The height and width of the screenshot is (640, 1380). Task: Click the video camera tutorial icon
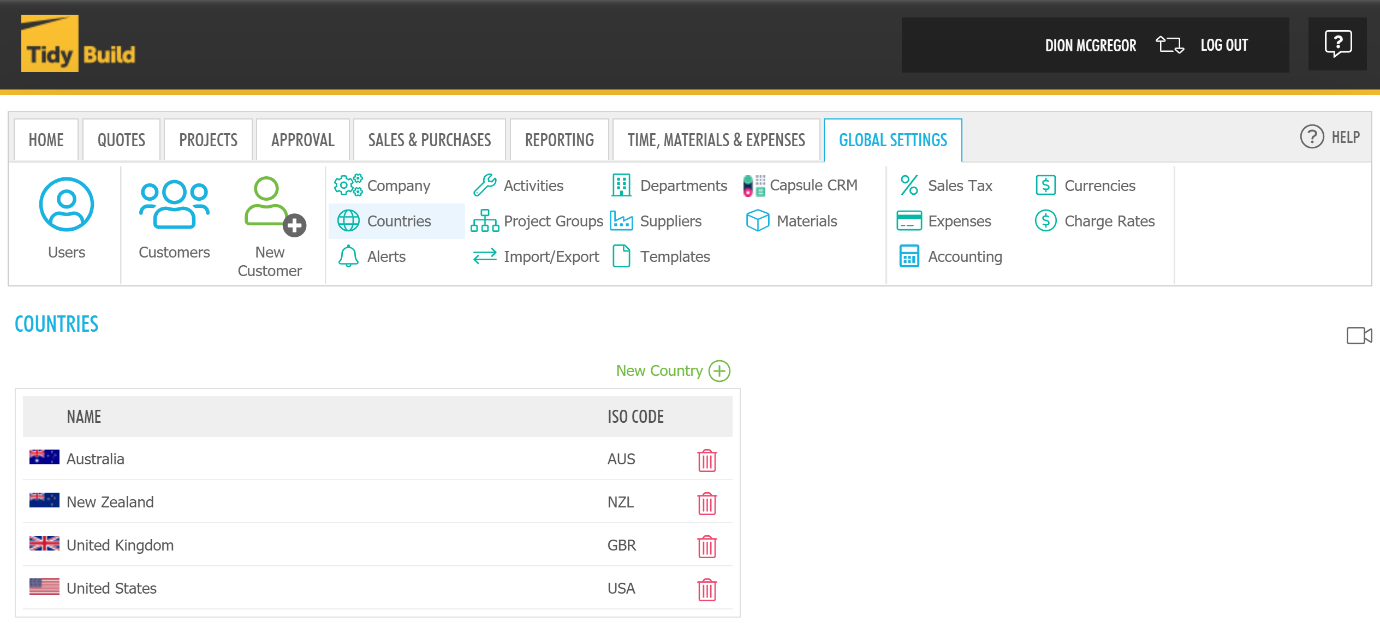1359,336
